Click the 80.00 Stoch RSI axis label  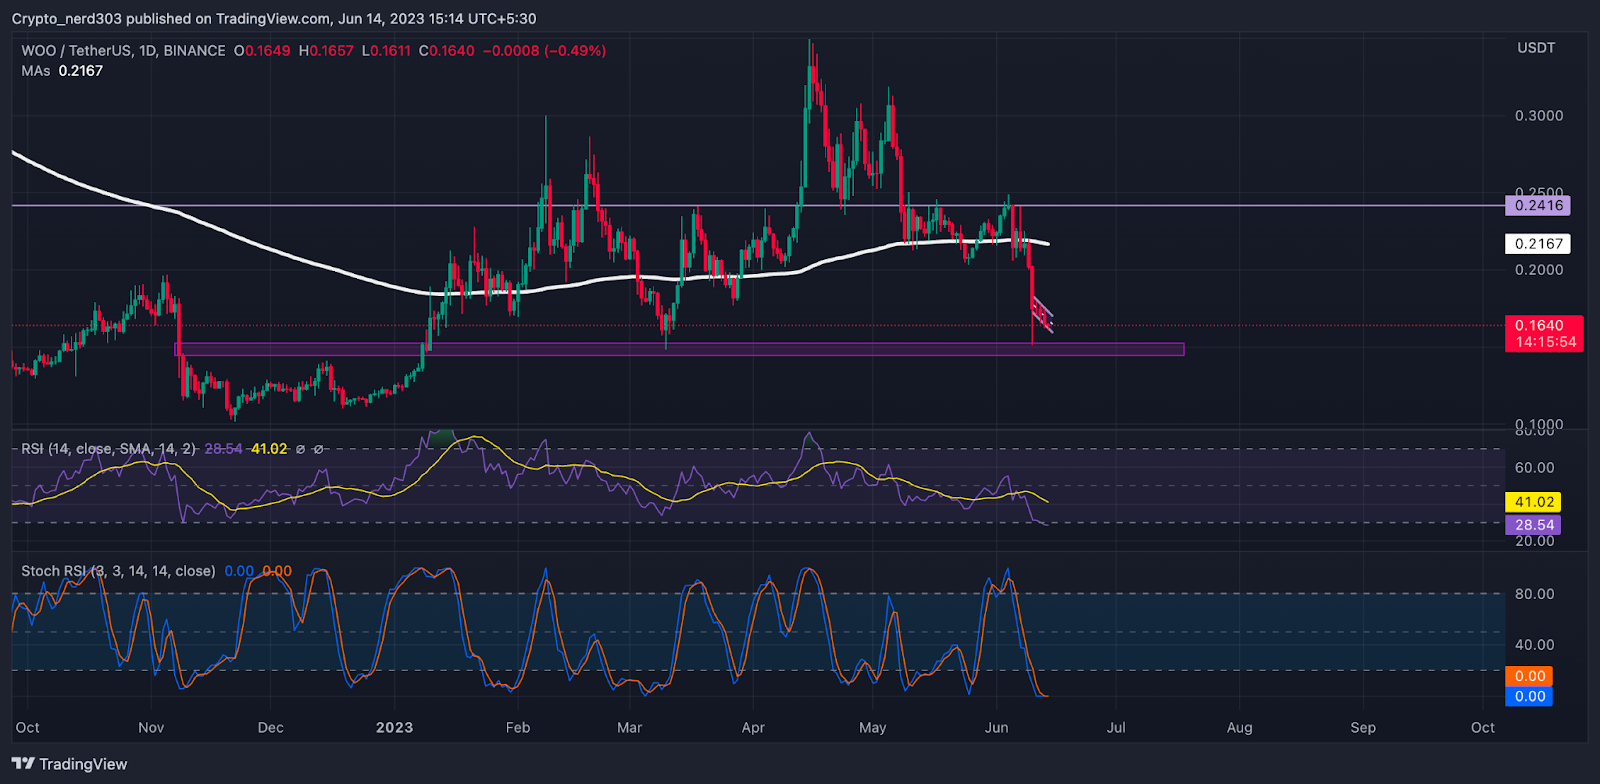[1535, 594]
